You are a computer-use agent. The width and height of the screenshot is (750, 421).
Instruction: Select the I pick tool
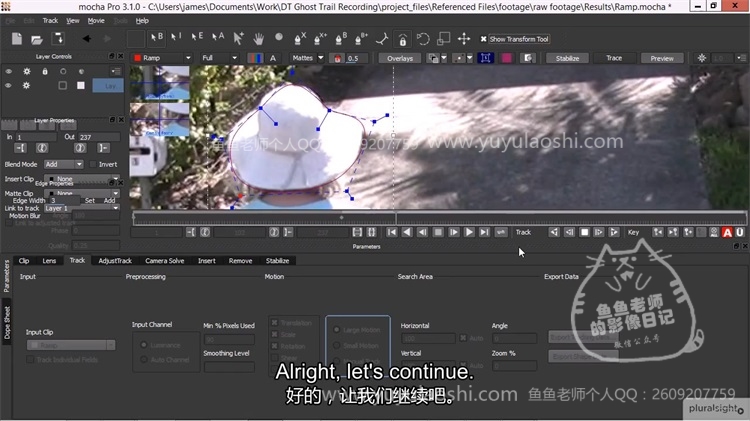(176, 37)
